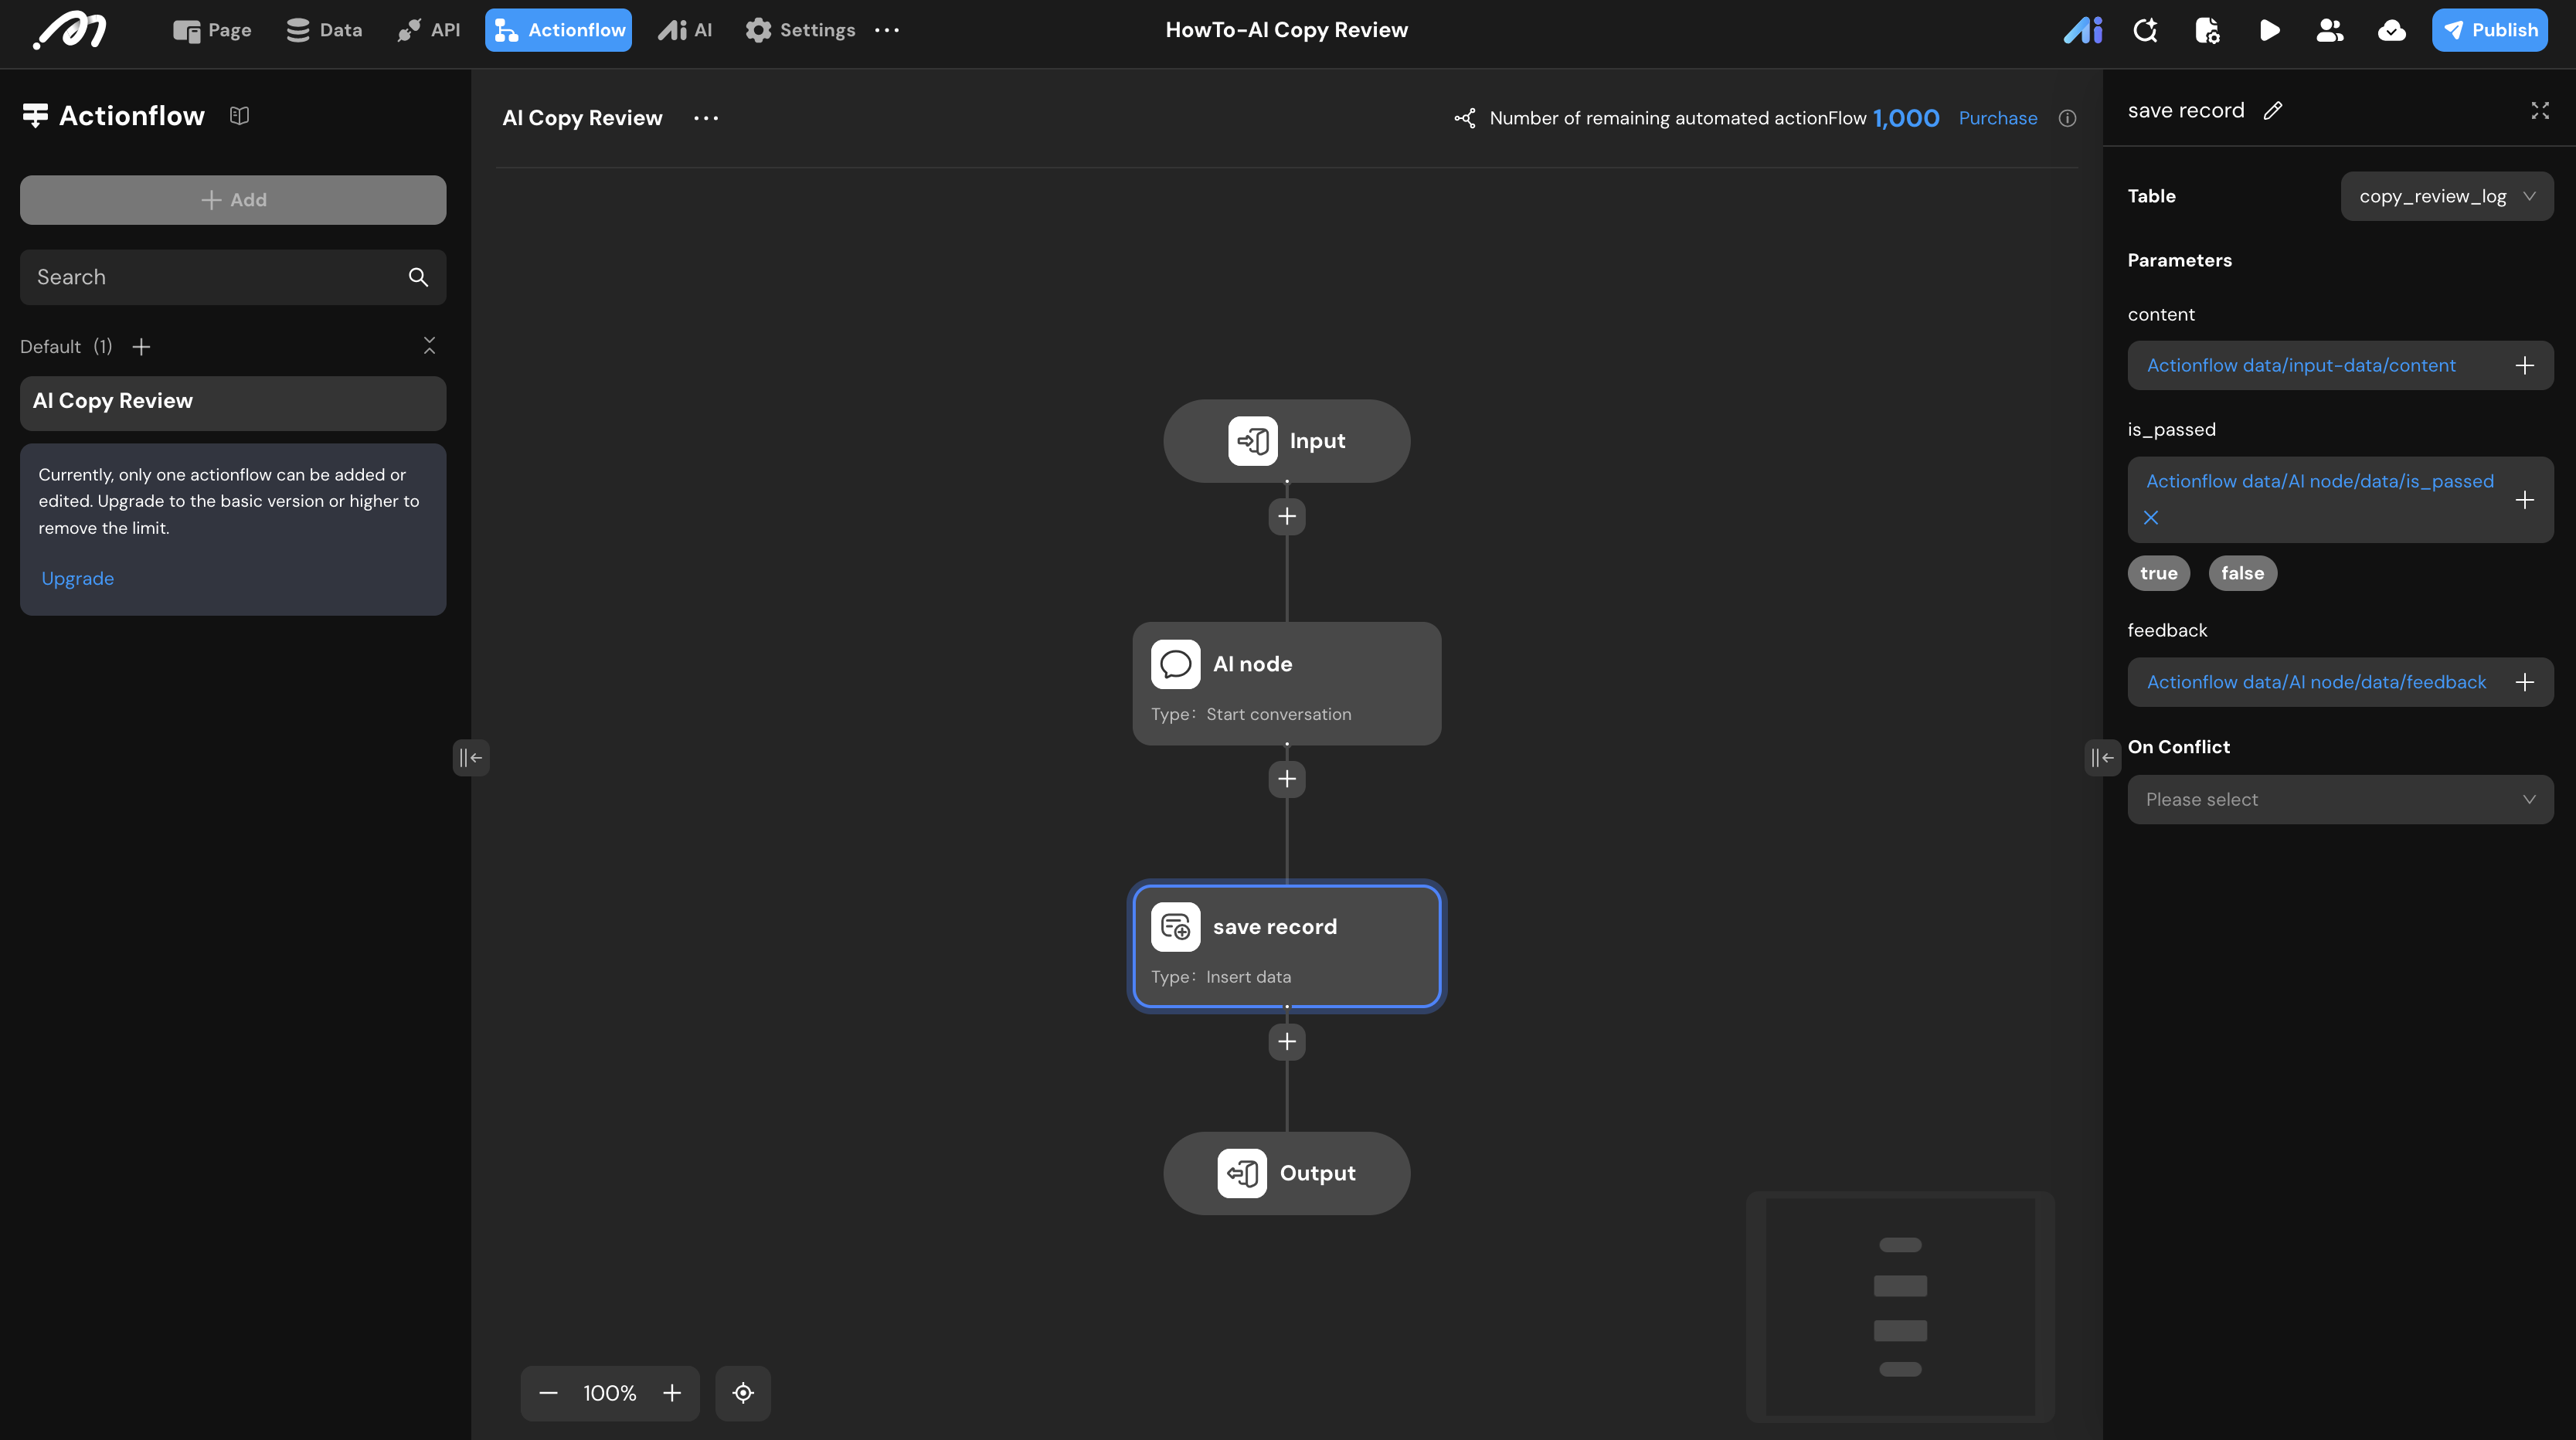The width and height of the screenshot is (2576, 1440).
Task: Click the info icon beside Purchase
Action: click(x=2067, y=118)
